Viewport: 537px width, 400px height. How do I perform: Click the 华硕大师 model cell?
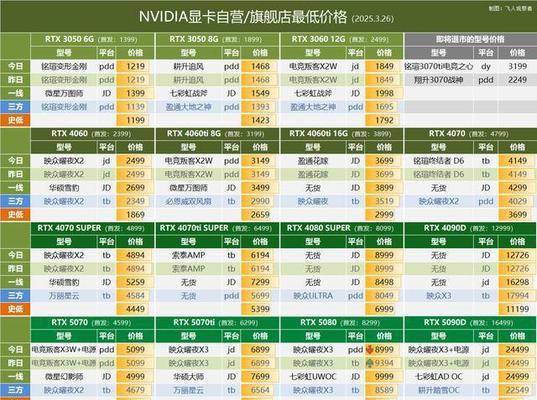point(188,376)
